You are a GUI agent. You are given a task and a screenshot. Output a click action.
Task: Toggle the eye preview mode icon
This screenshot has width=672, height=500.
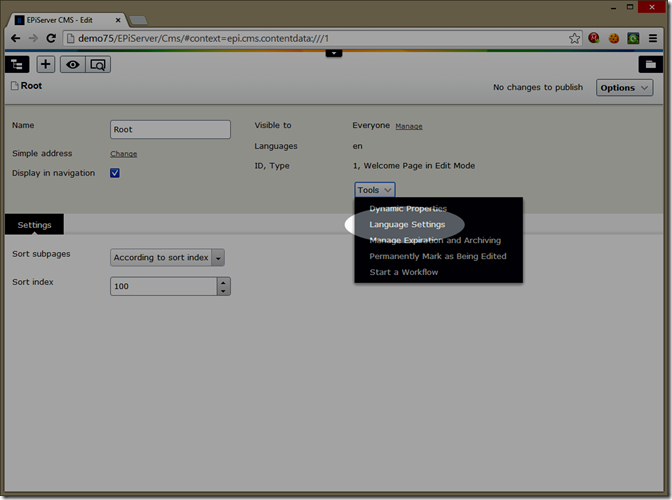pyautogui.click(x=72, y=64)
